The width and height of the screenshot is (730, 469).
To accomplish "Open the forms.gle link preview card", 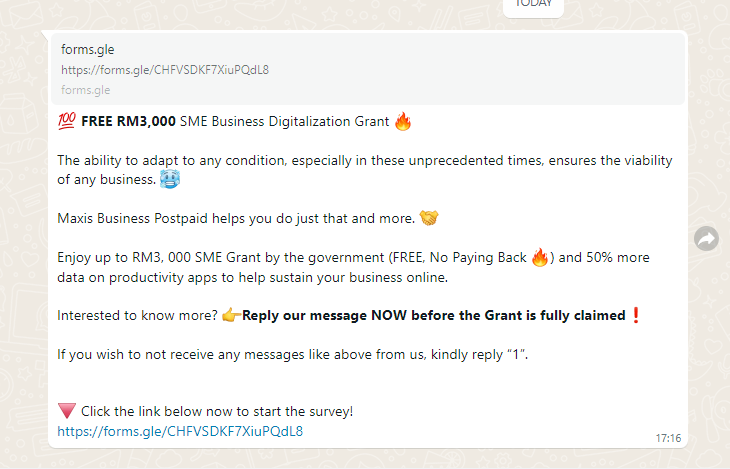I will pos(368,69).
